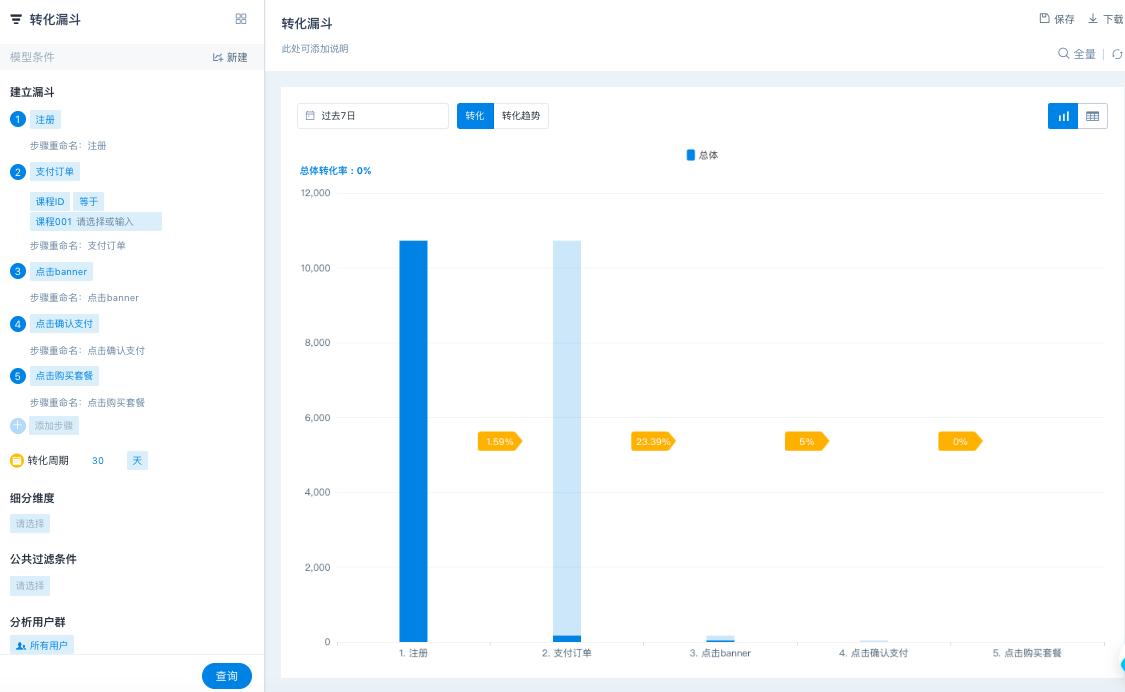Switch to table view icon
Screen dimensions: 1125x692
1093,116
